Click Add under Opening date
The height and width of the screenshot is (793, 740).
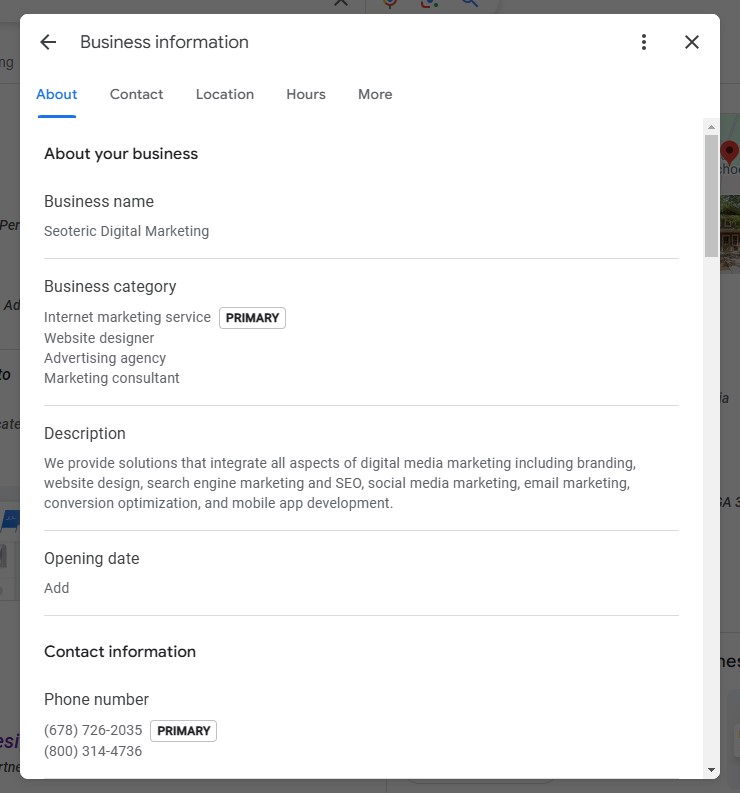pos(57,588)
